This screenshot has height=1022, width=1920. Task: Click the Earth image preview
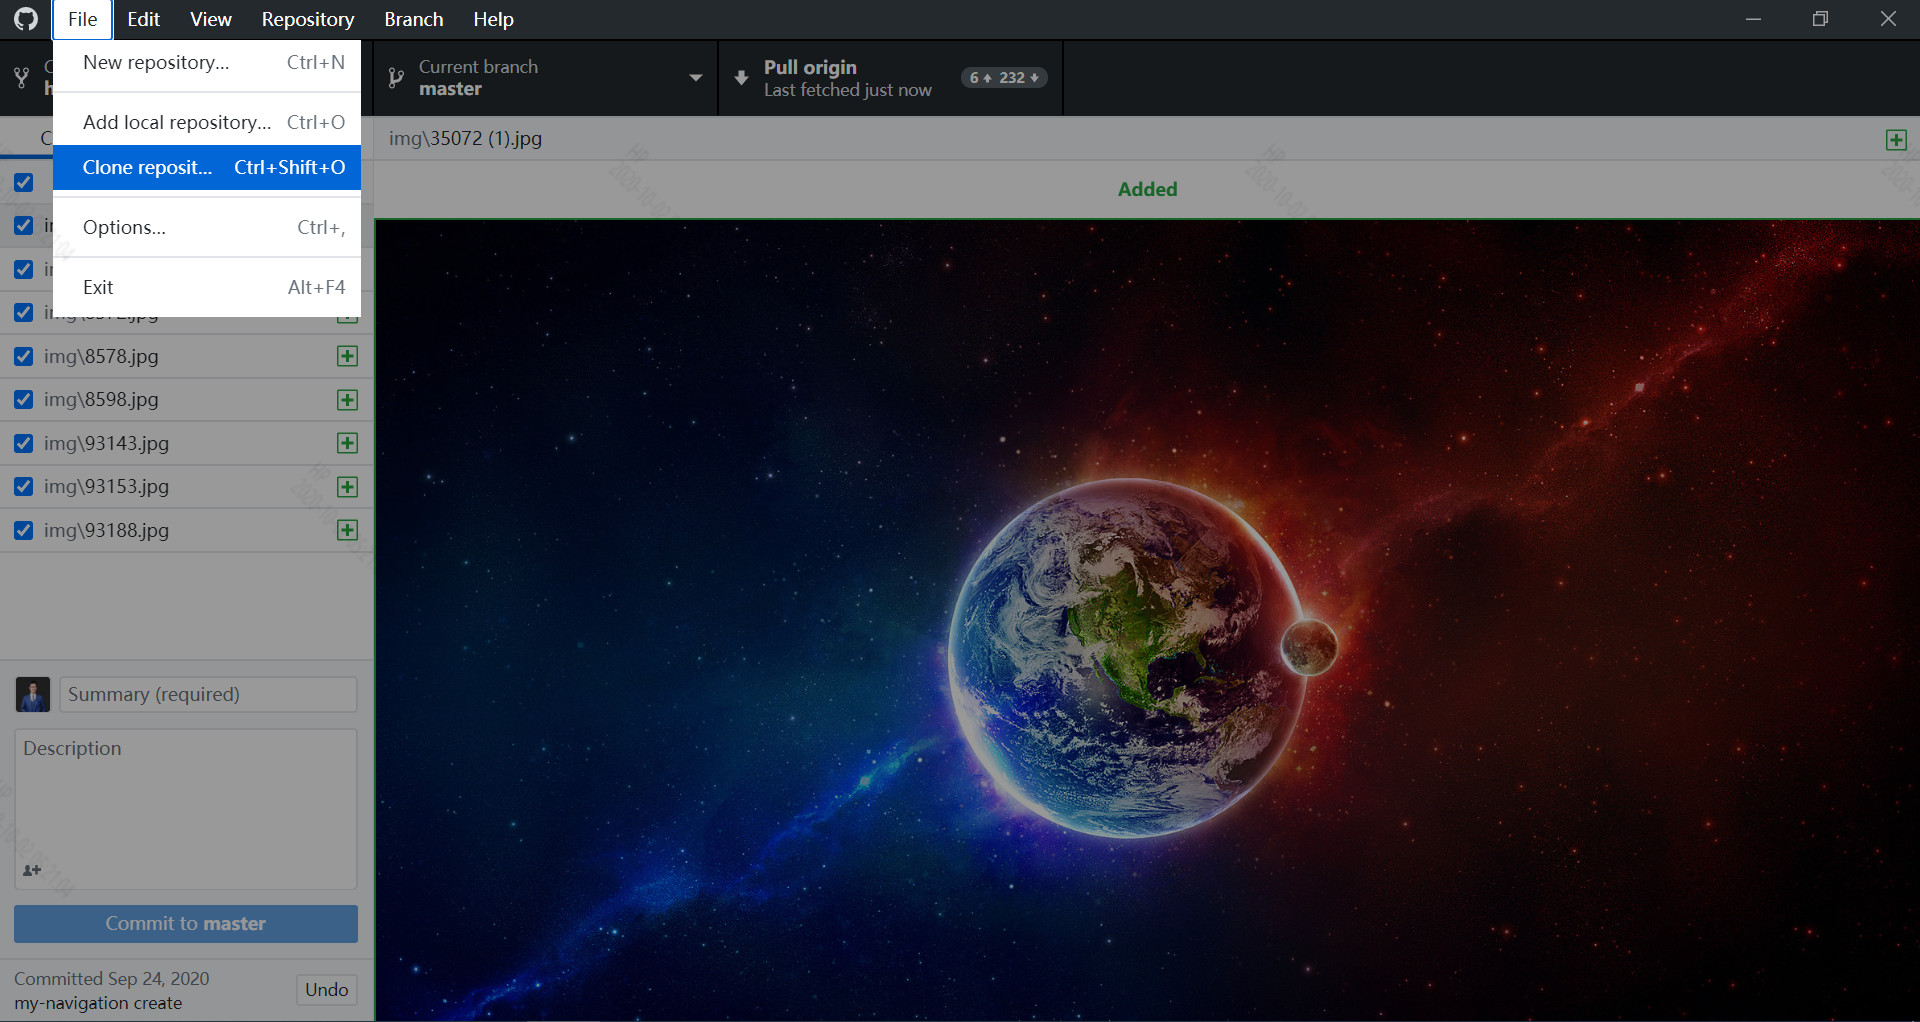[1147, 620]
